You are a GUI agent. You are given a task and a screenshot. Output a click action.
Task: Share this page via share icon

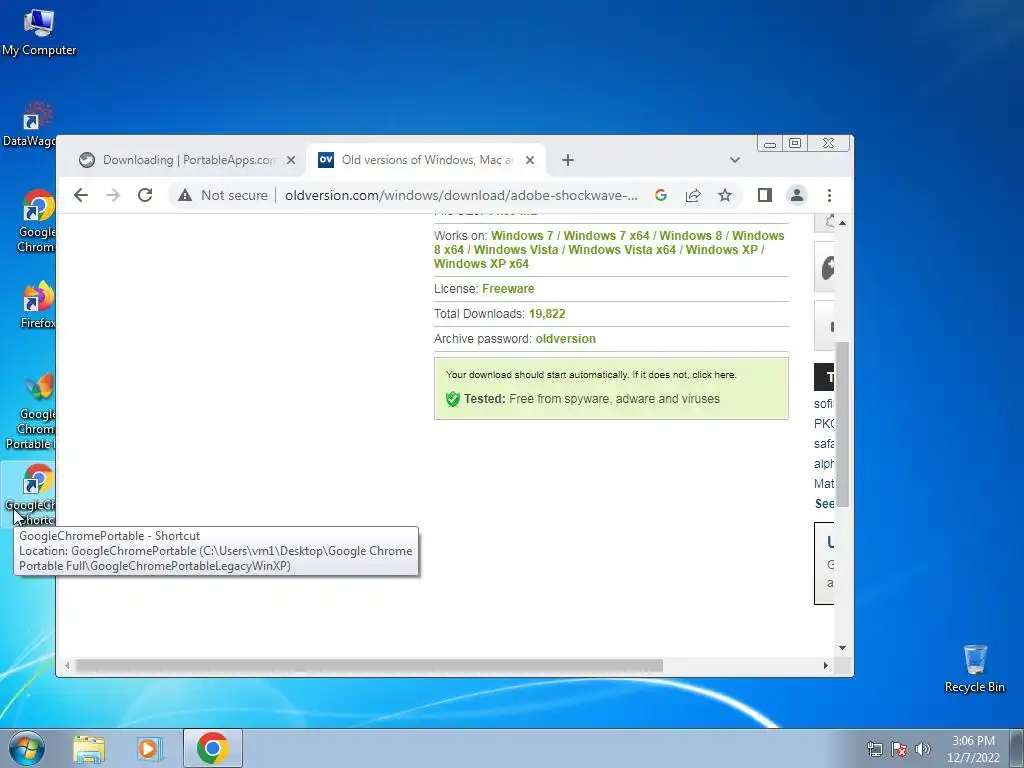pyautogui.click(x=693, y=195)
